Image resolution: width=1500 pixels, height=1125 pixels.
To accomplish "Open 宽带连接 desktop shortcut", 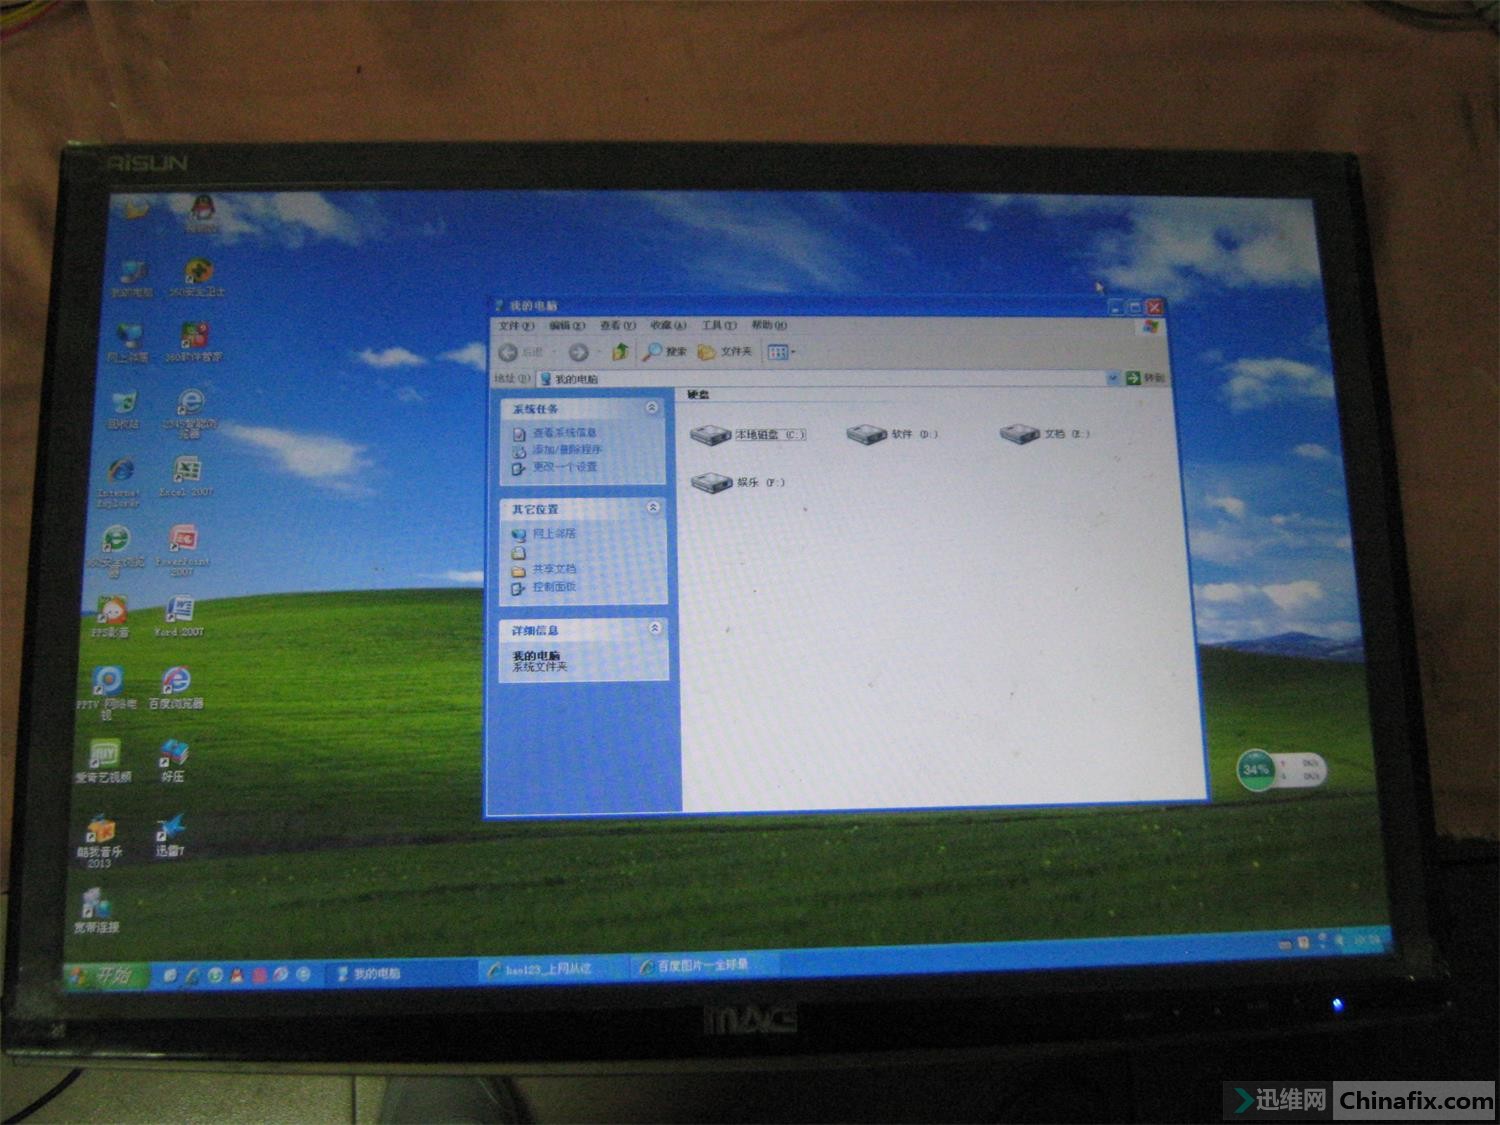I will pos(96,911).
